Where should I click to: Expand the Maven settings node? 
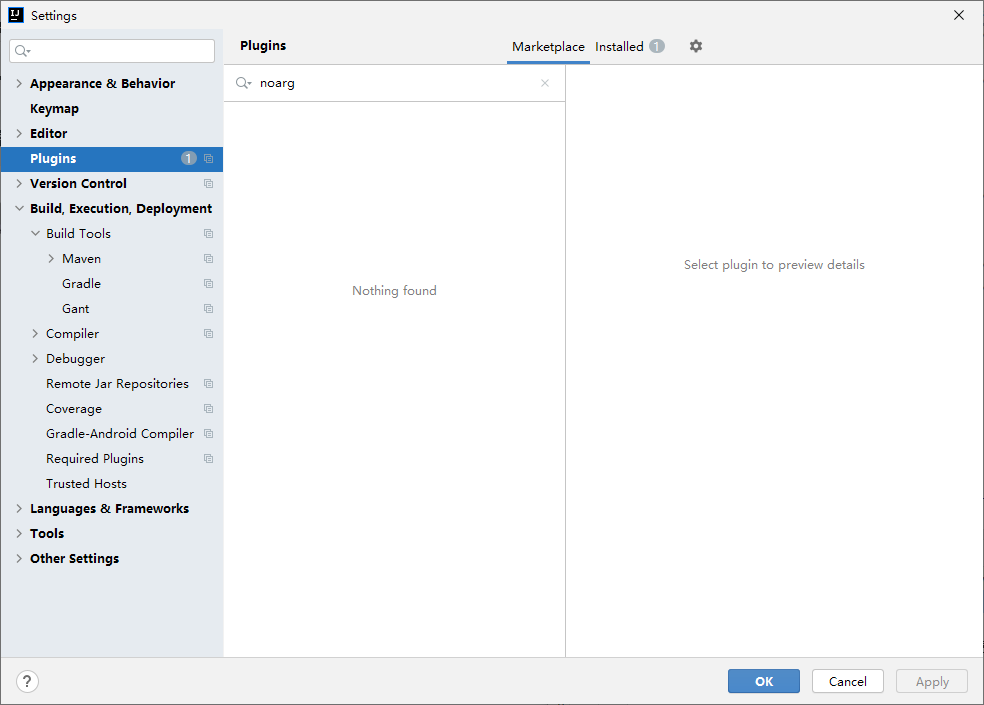click(51, 259)
